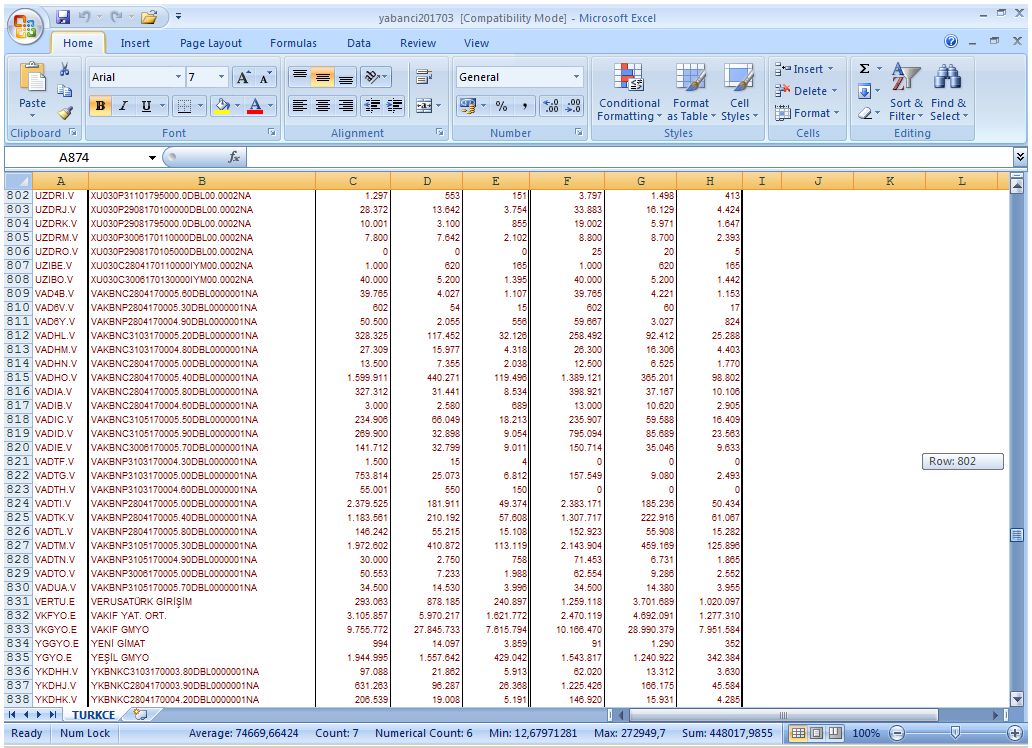
Task: Toggle Underline formatting
Action: tap(146, 105)
